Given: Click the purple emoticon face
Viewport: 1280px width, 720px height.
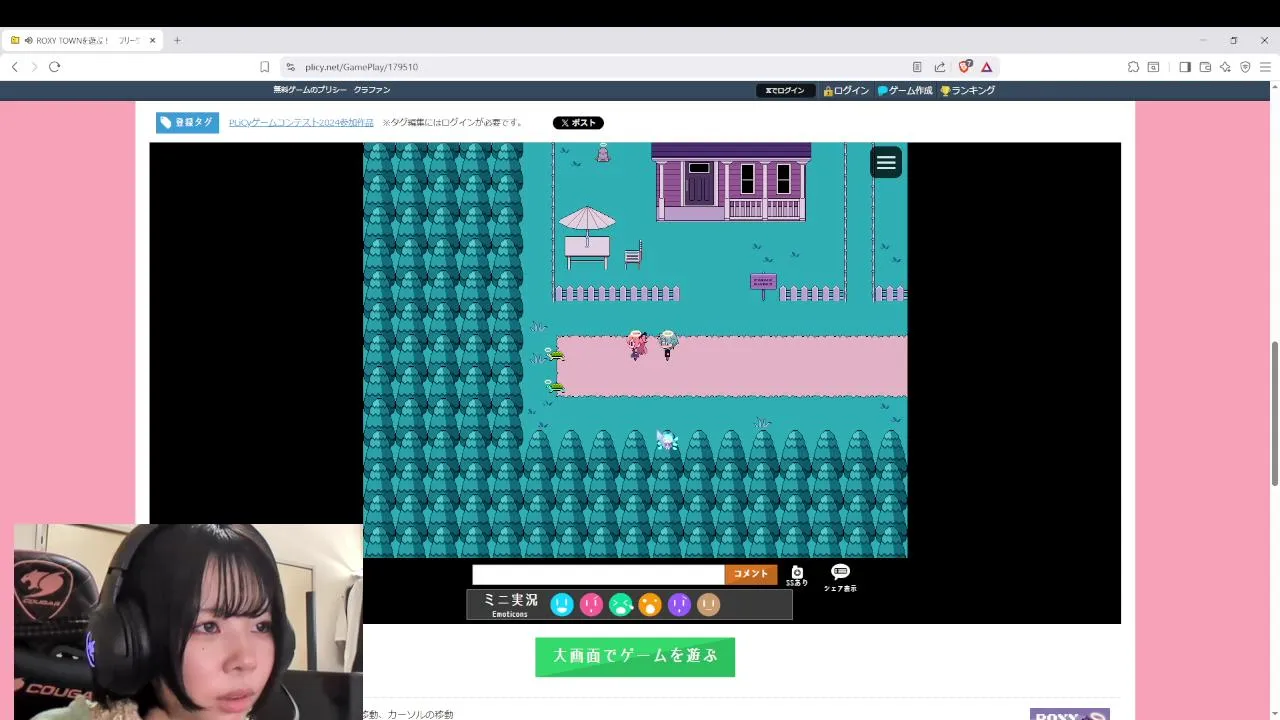Looking at the screenshot, I should (679, 604).
